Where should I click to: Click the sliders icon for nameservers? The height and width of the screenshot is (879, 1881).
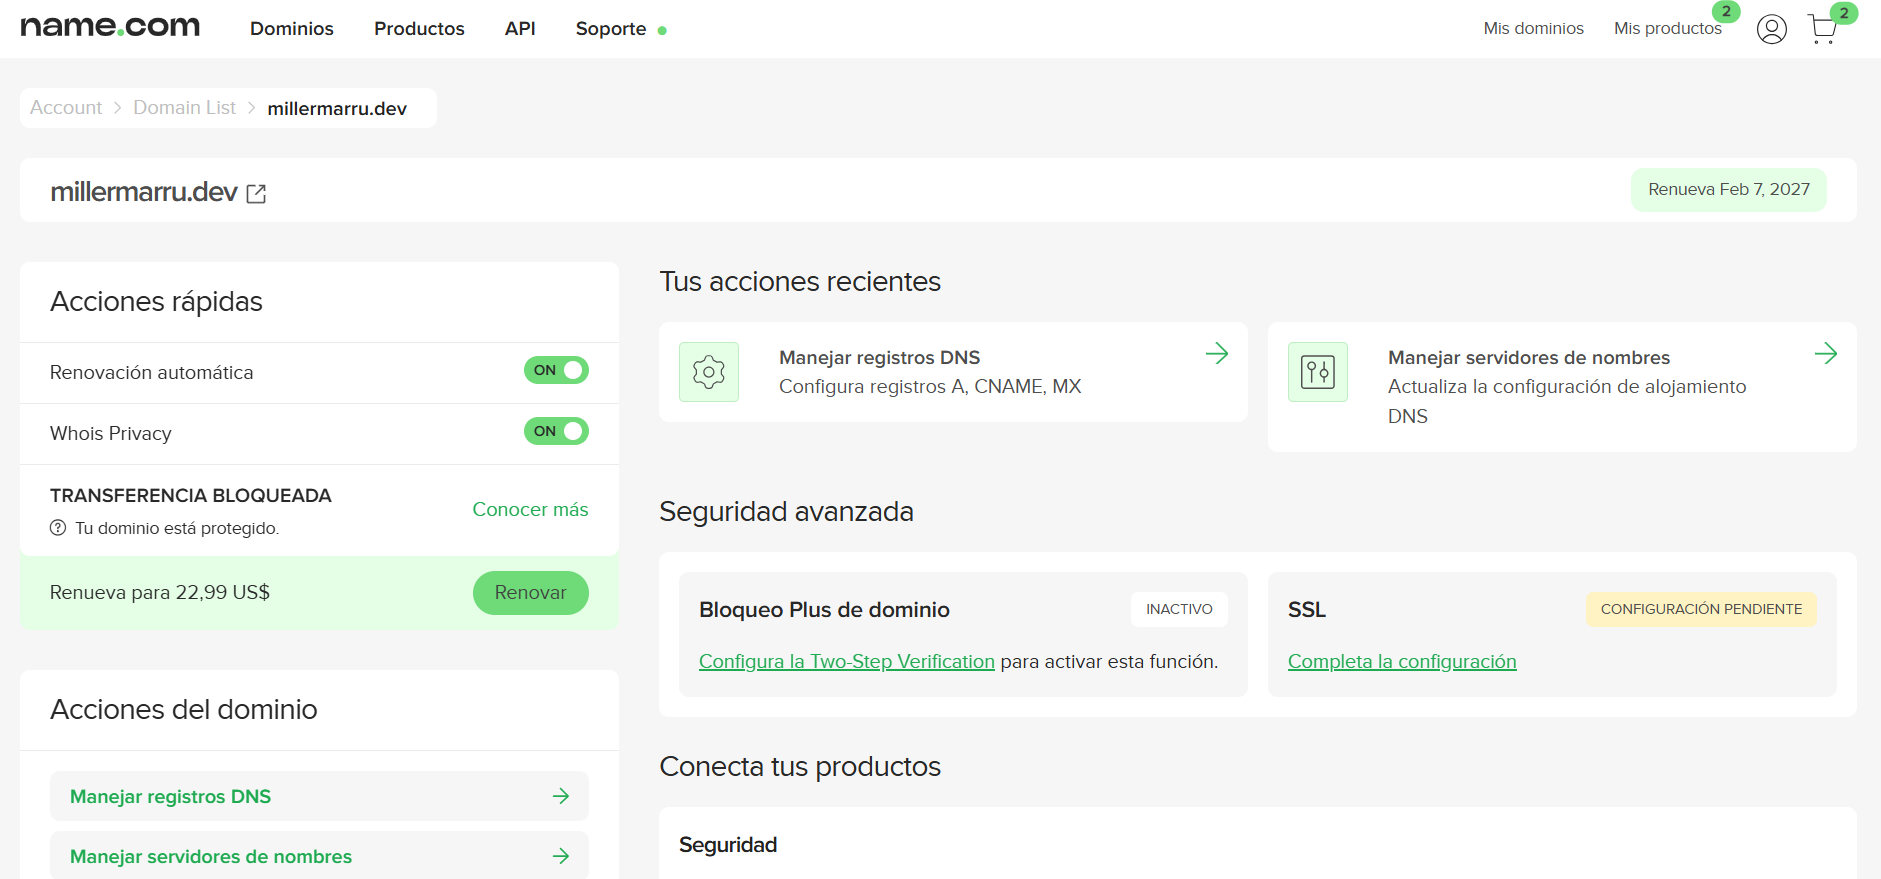(1318, 372)
